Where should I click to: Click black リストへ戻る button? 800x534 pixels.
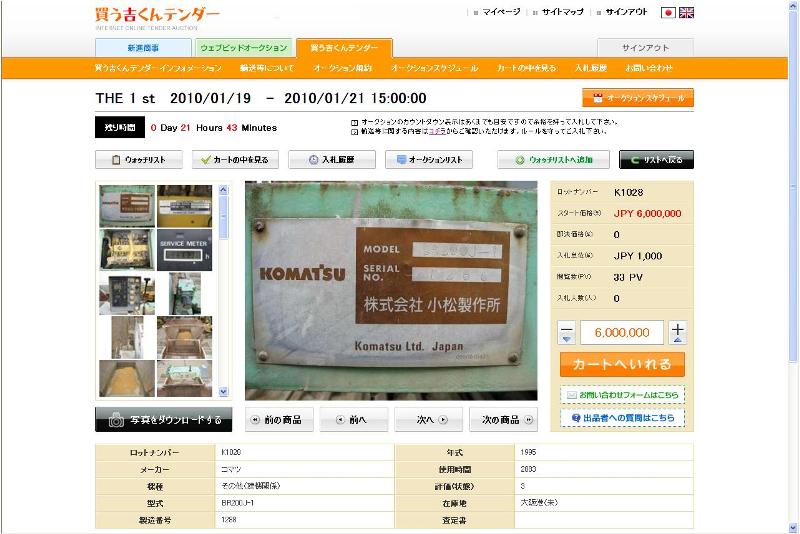(x=656, y=160)
